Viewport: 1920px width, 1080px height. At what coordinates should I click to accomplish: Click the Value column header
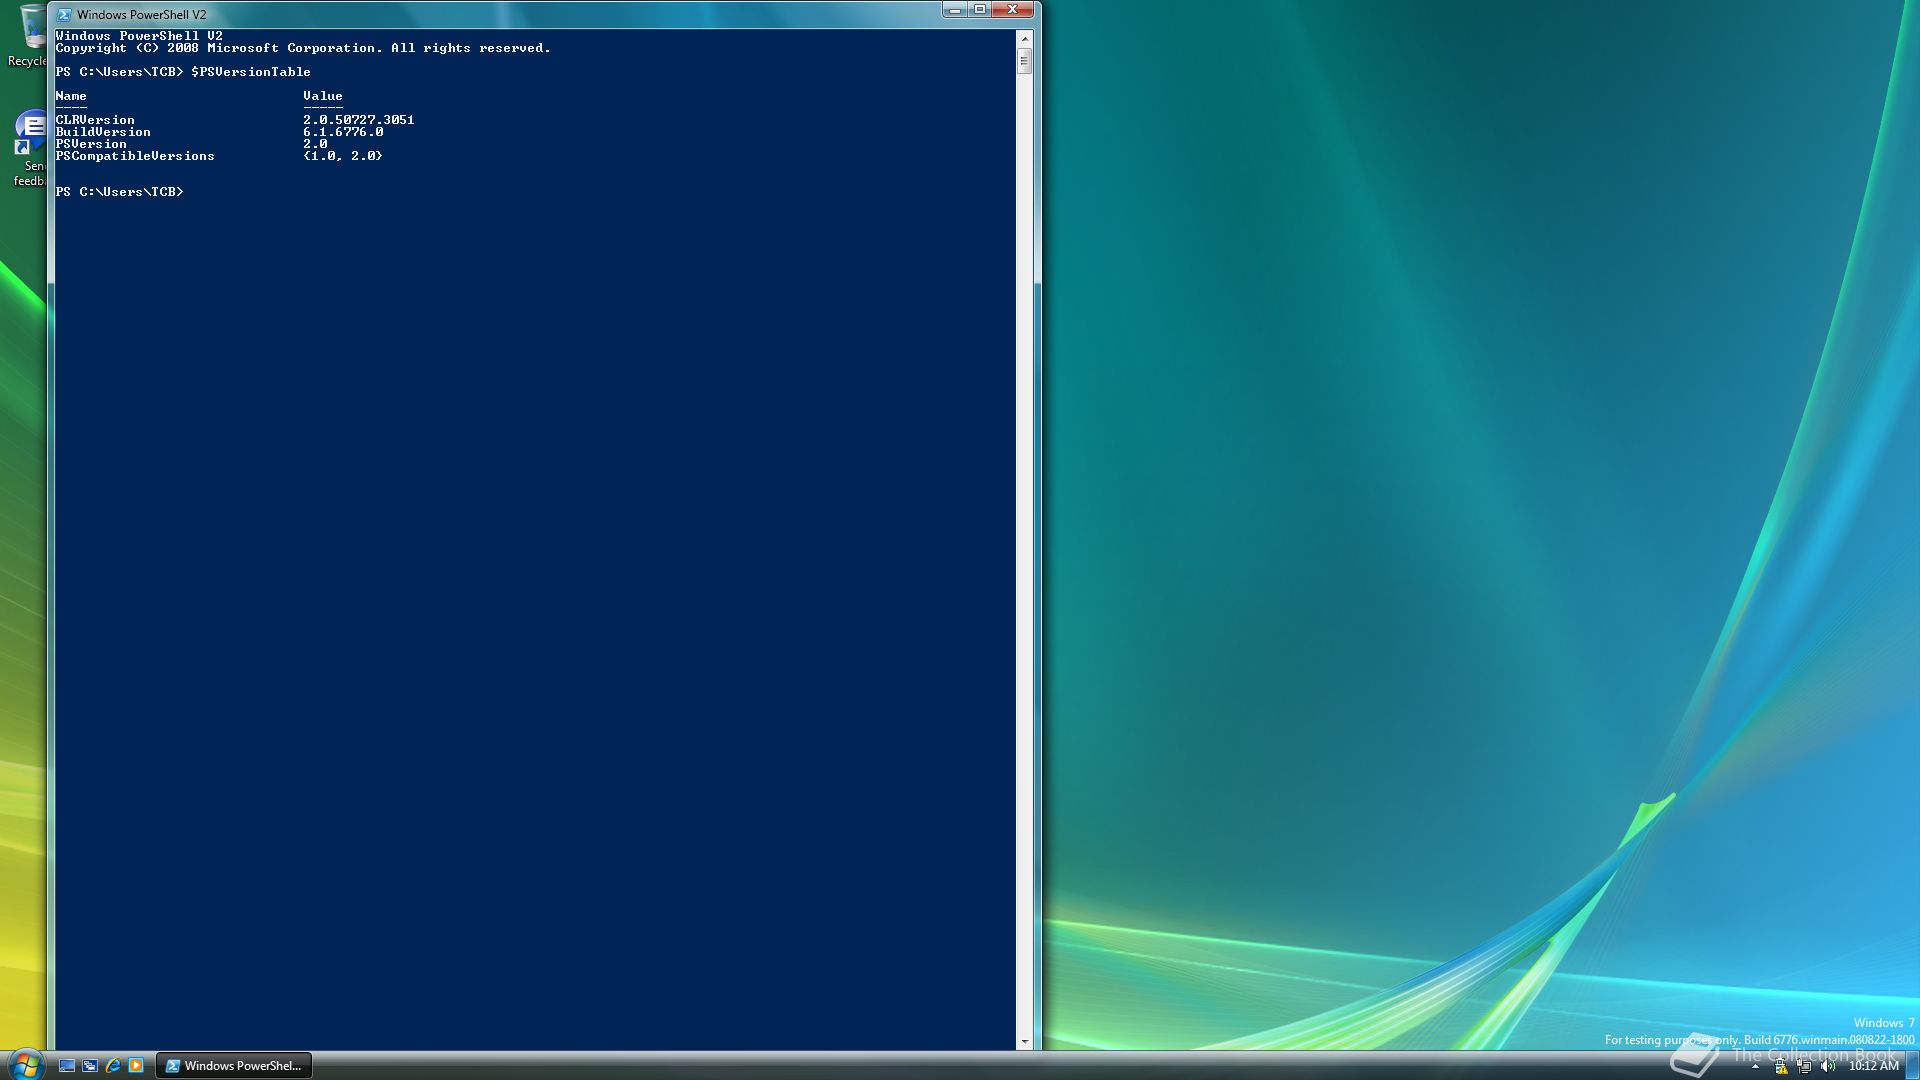coord(323,96)
